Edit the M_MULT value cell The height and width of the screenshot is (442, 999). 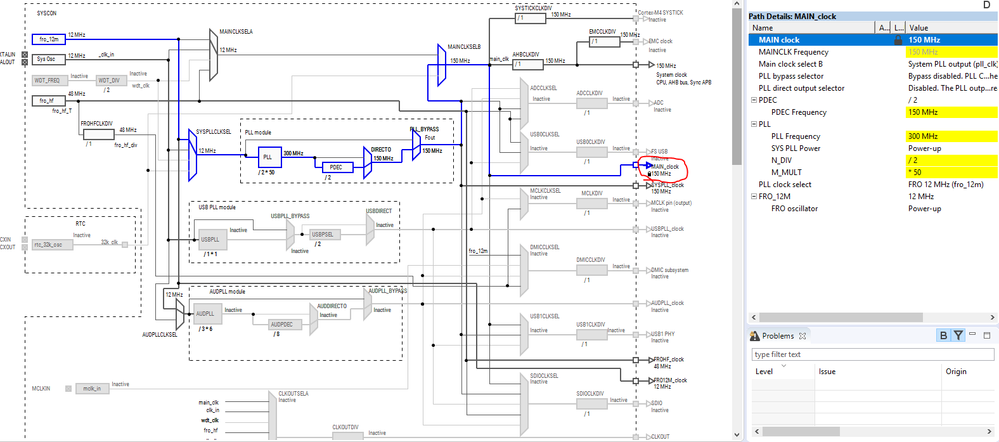(952, 173)
